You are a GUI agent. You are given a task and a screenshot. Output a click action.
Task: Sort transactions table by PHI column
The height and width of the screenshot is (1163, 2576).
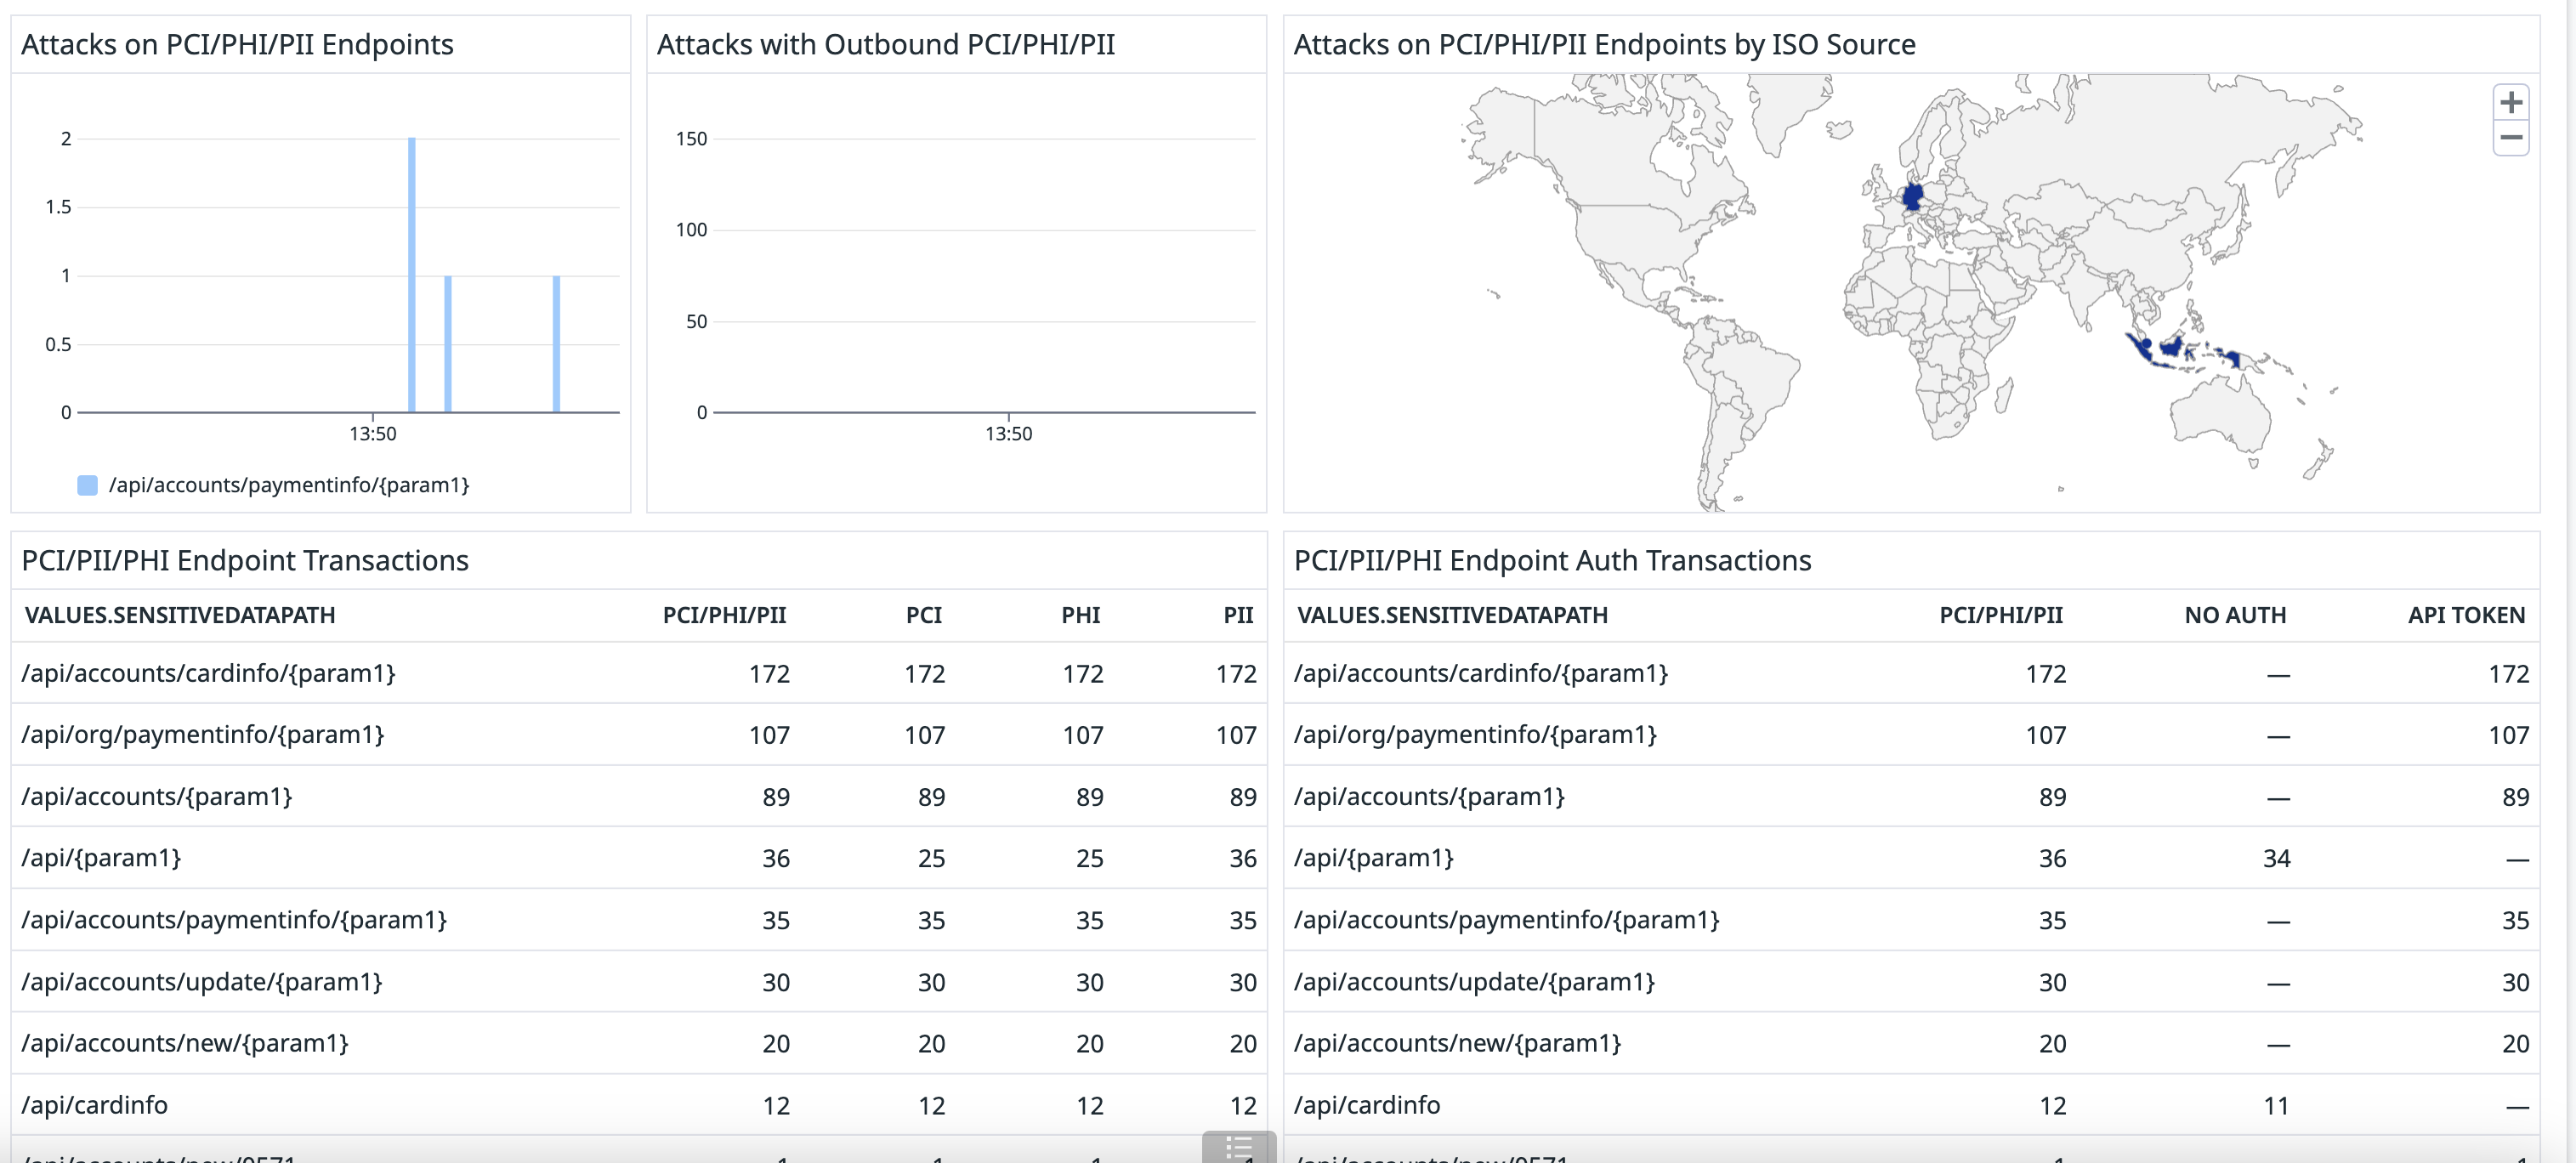tap(1080, 615)
